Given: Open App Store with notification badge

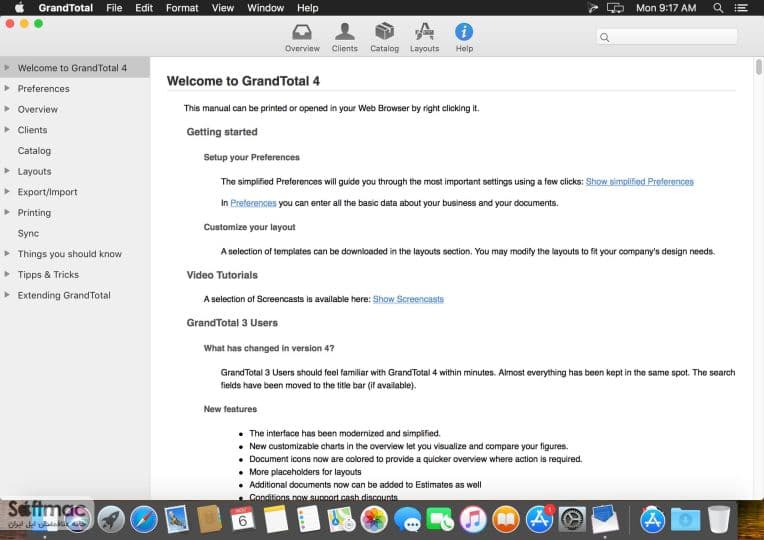Looking at the screenshot, I should coord(539,520).
